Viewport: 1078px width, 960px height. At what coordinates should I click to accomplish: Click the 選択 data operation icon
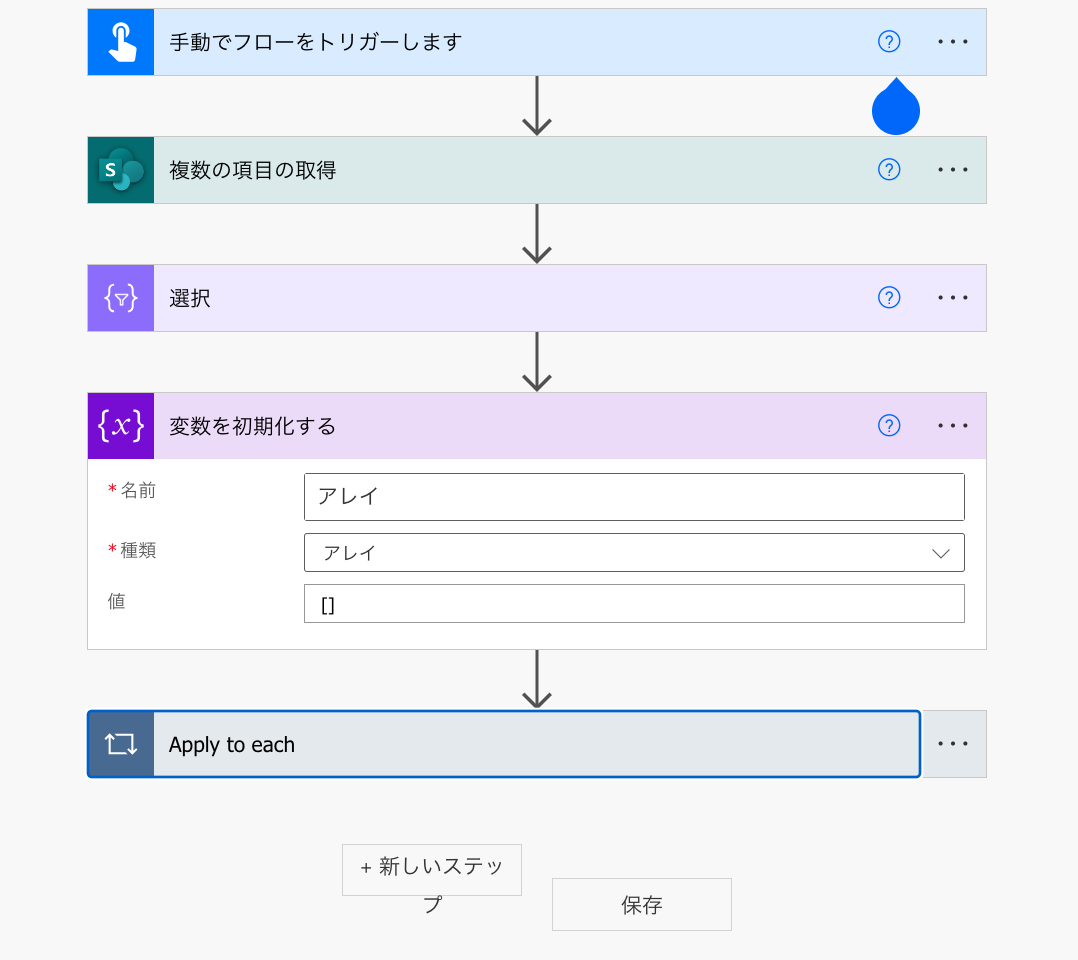(120, 297)
